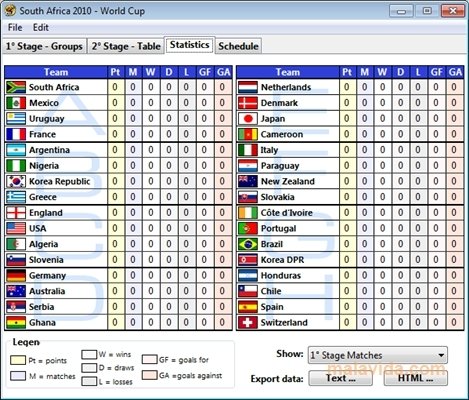
Task: Switch to the Schedule tab
Action: 238,46
